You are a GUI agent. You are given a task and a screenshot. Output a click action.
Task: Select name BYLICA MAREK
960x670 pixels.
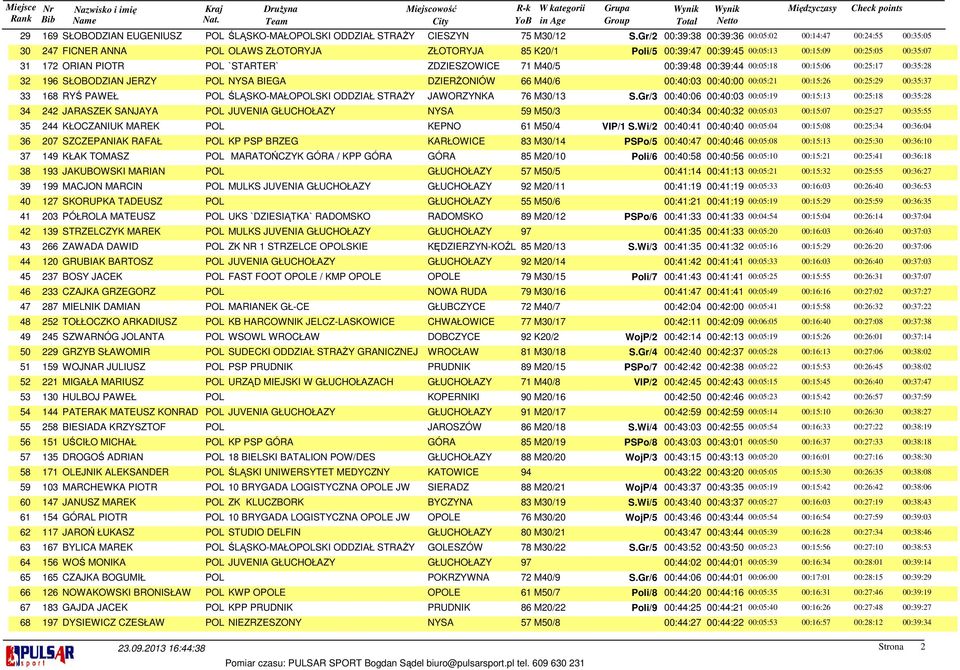[x=97, y=547]
